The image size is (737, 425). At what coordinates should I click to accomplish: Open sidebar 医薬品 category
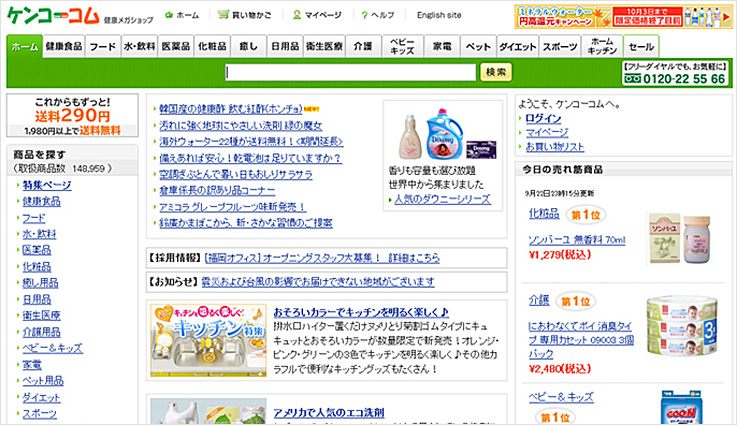click(x=37, y=250)
